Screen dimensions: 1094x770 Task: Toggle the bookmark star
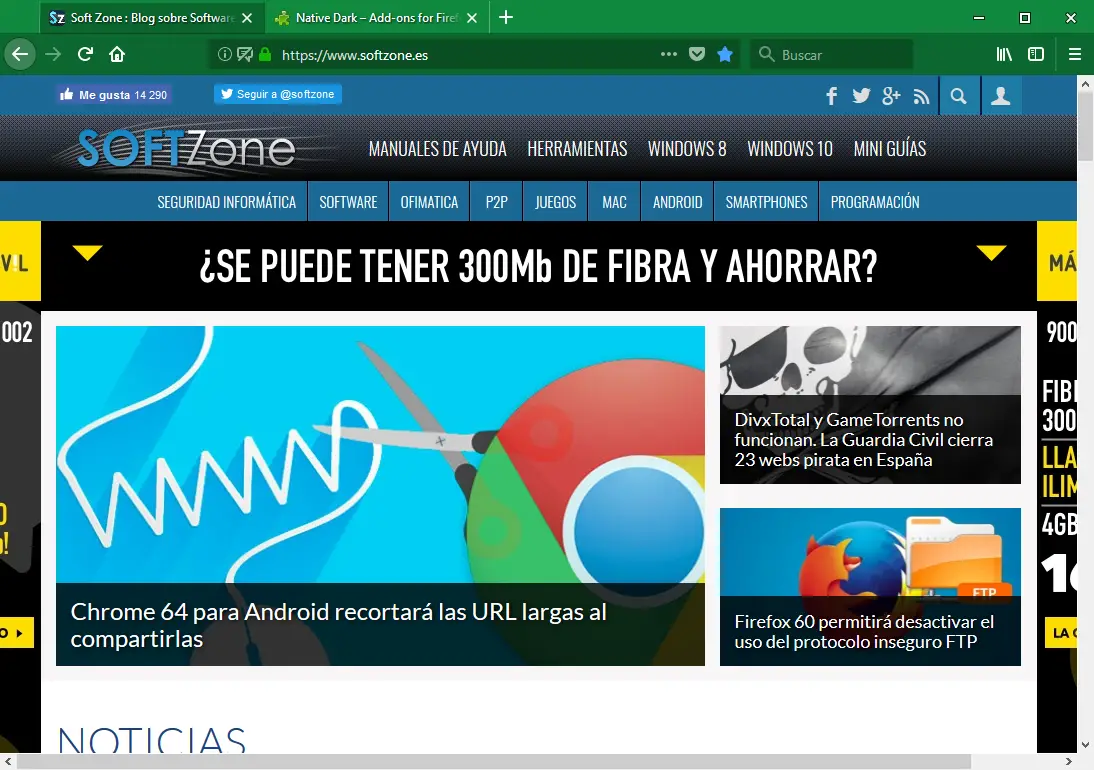click(725, 54)
